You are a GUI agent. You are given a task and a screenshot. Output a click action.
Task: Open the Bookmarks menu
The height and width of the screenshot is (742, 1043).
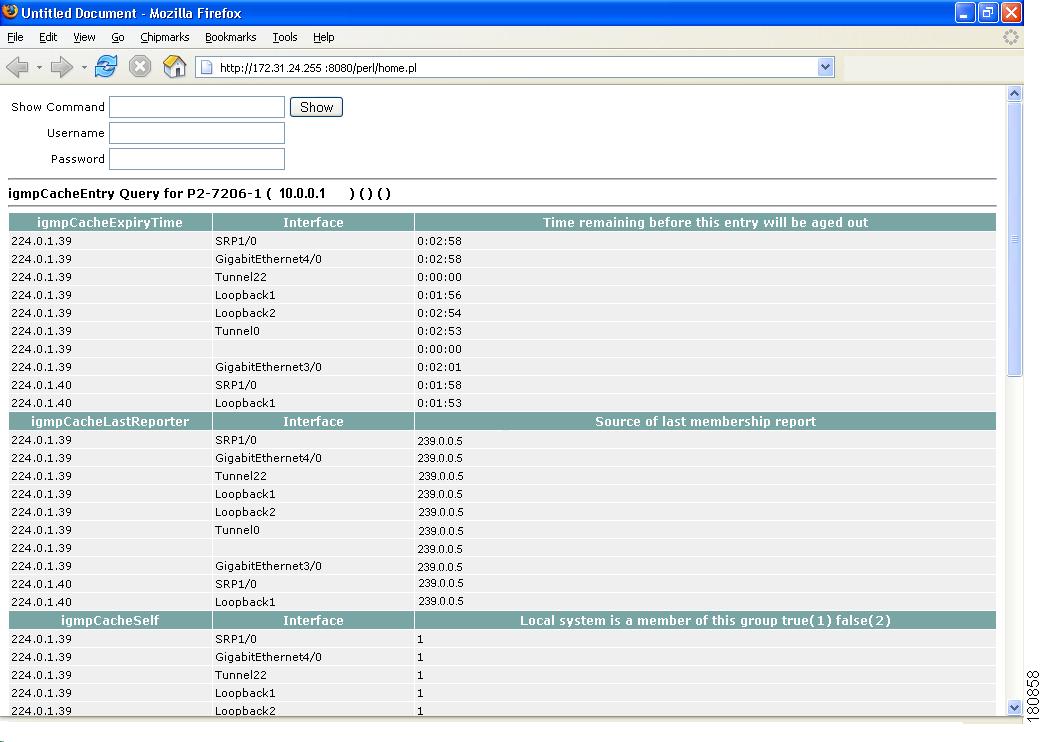click(230, 37)
